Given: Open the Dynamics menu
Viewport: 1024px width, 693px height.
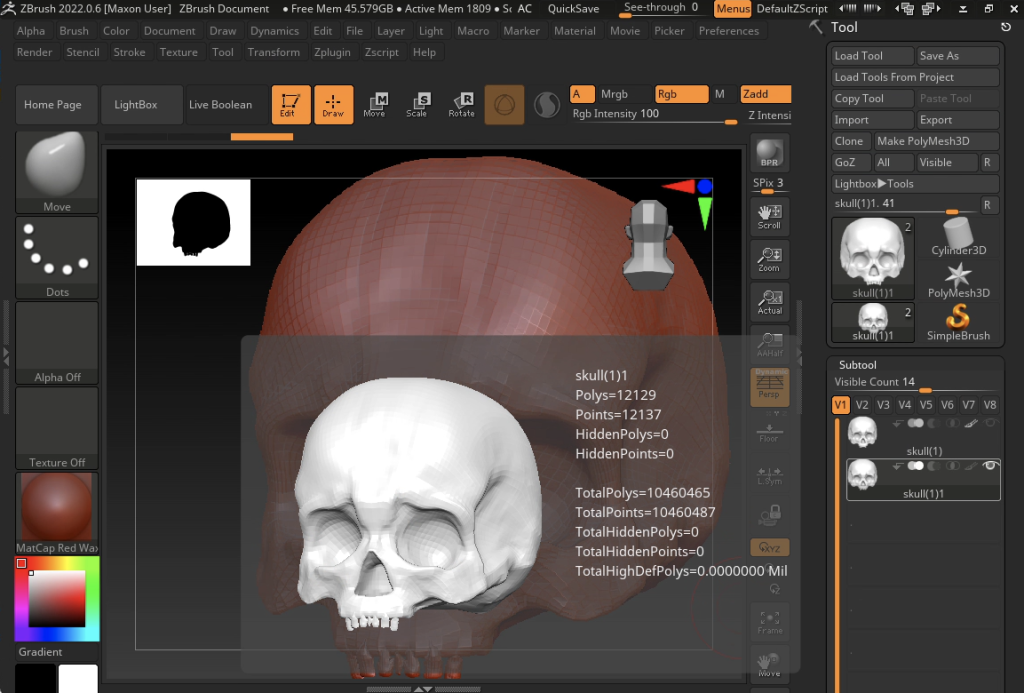Looking at the screenshot, I should pyautogui.click(x=274, y=31).
